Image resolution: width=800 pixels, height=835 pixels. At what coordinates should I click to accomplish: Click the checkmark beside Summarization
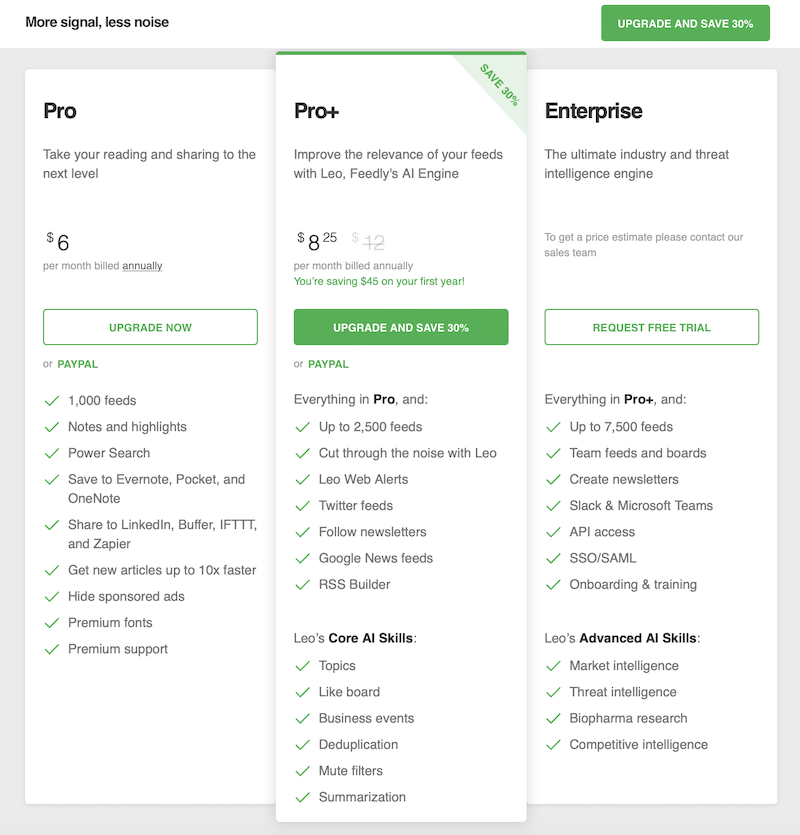302,798
